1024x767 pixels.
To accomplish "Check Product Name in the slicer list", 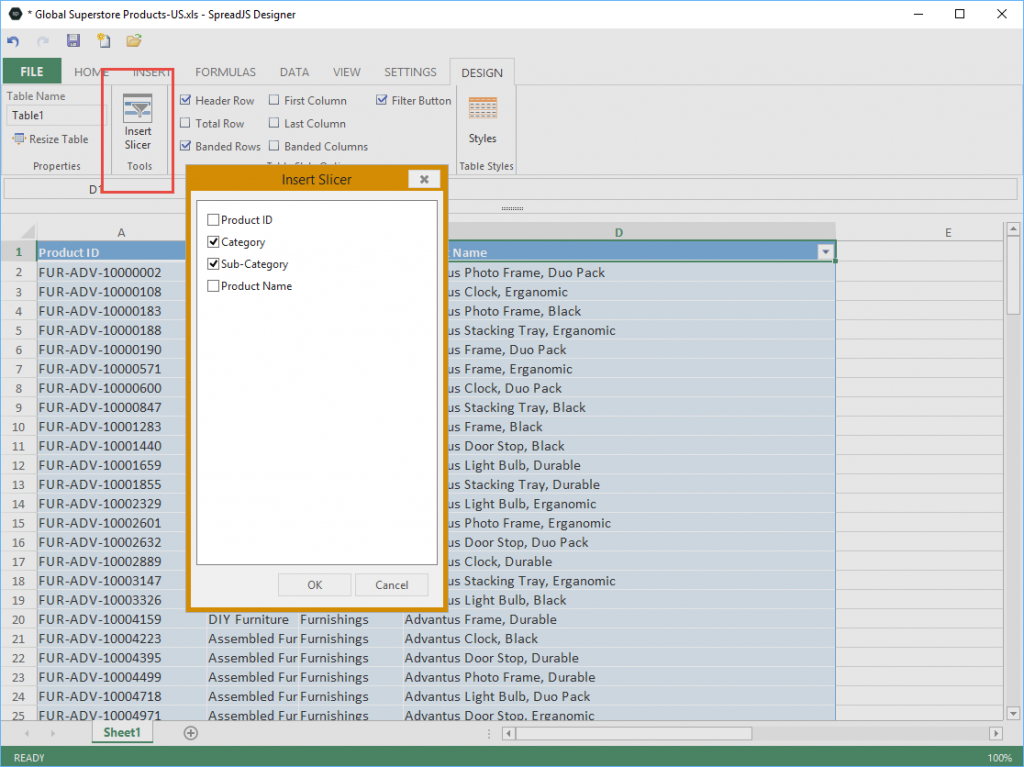I will (x=213, y=286).
